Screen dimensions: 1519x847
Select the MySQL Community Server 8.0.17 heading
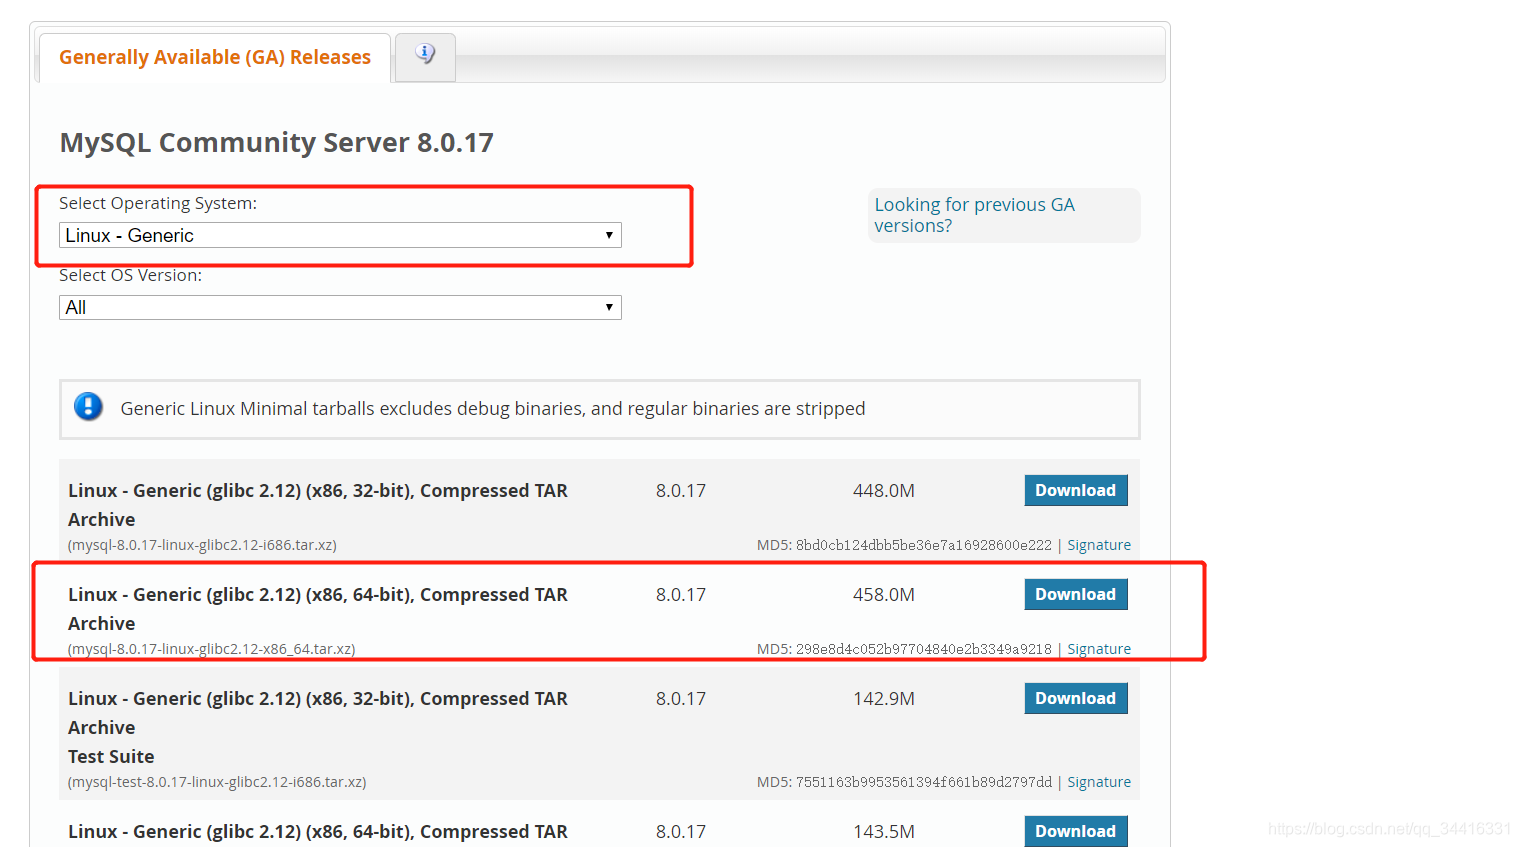[x=276, y=142]
